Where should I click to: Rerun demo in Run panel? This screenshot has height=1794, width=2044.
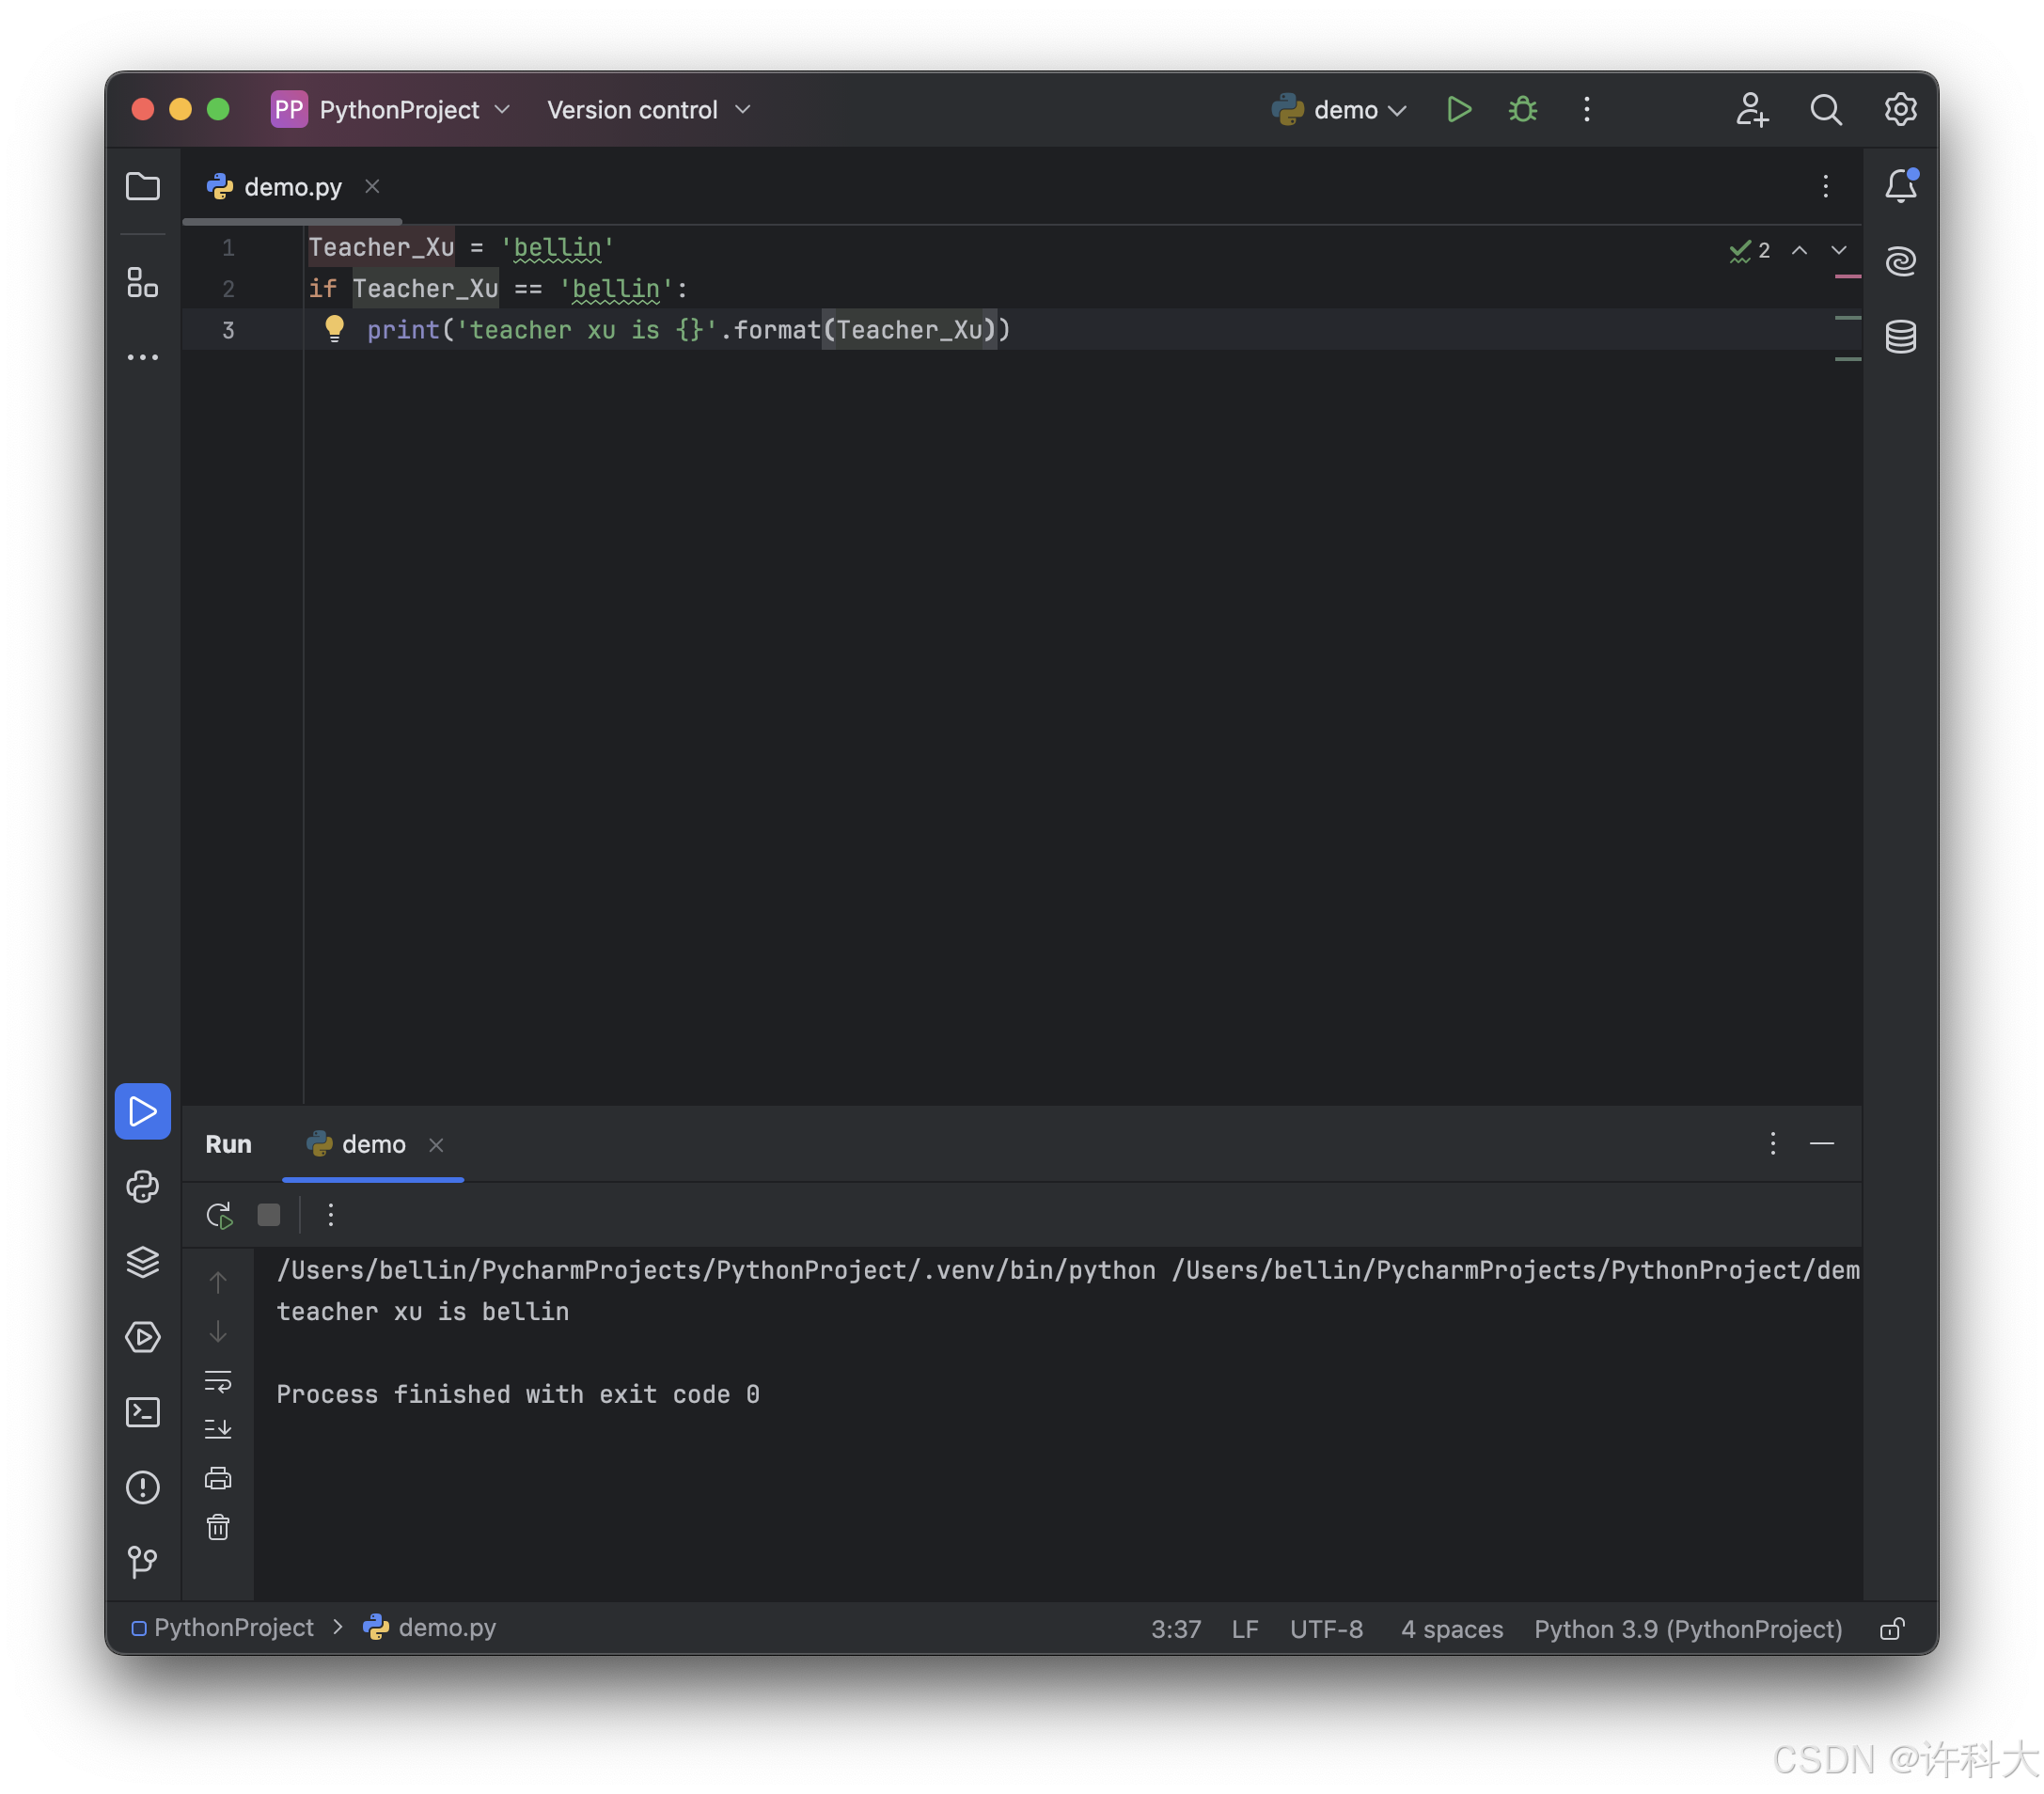tap(219, 1215)
